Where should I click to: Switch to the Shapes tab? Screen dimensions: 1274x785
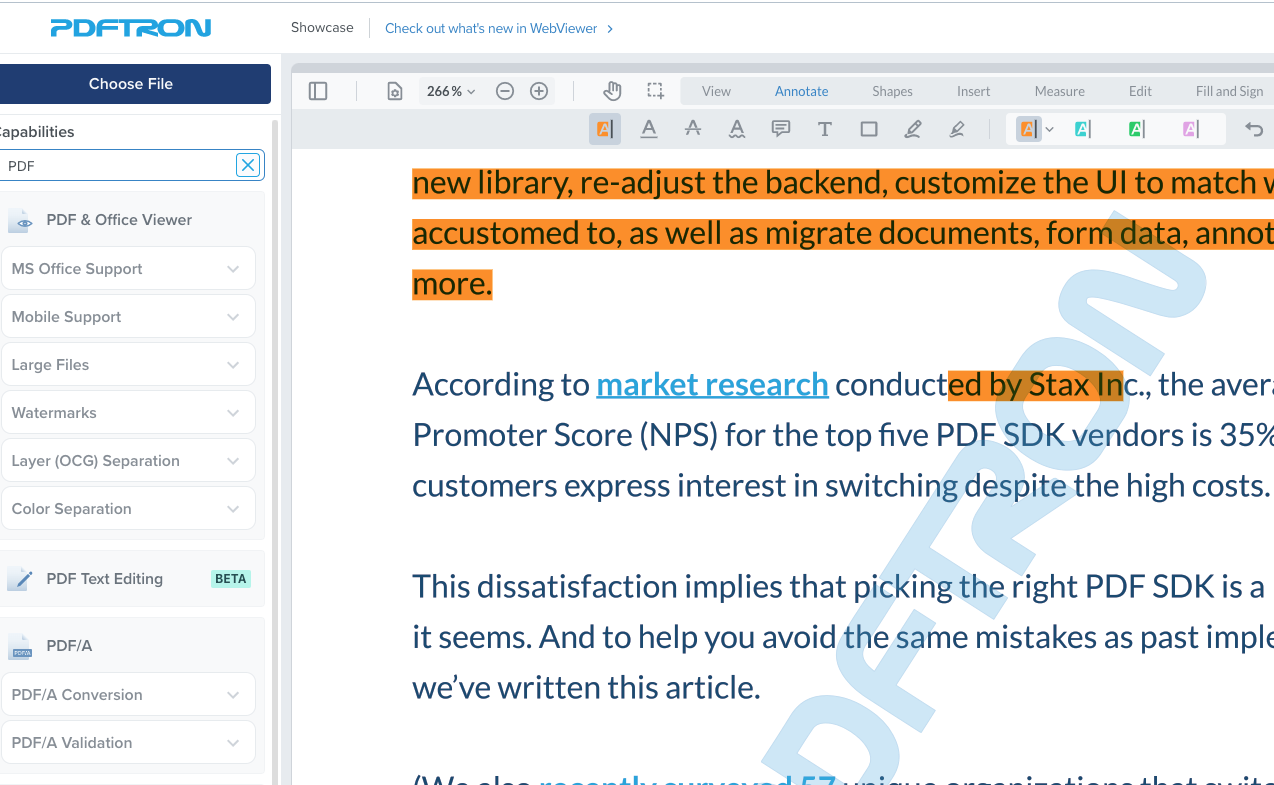(x=891, y=91)
